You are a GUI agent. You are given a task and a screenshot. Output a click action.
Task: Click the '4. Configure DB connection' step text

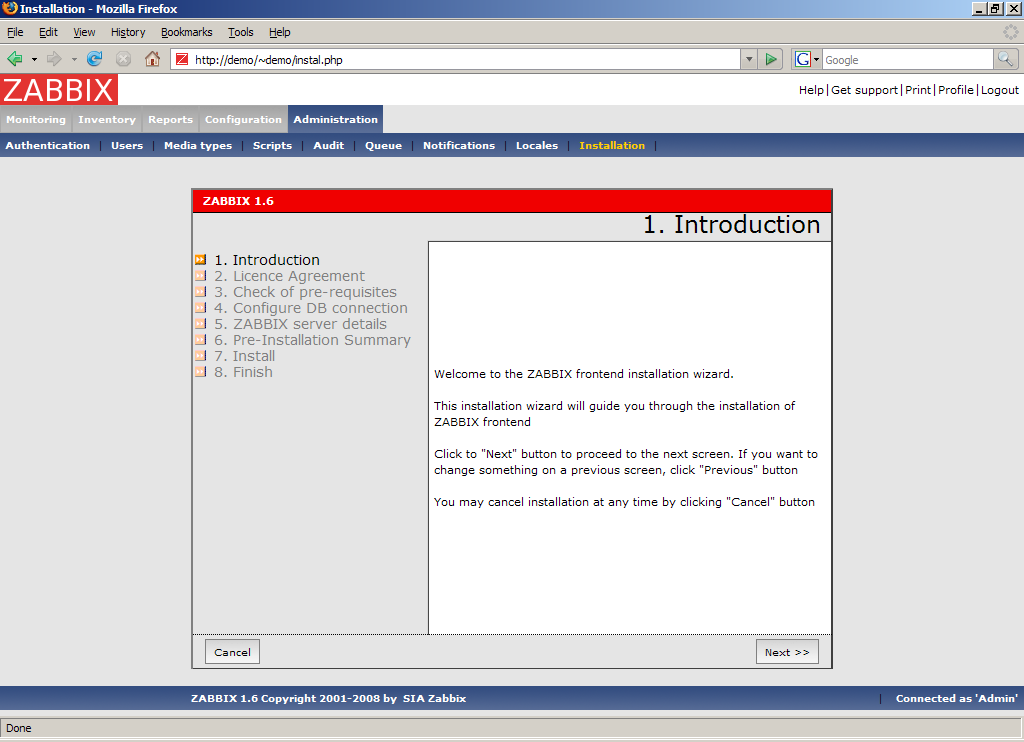point(311,308)
